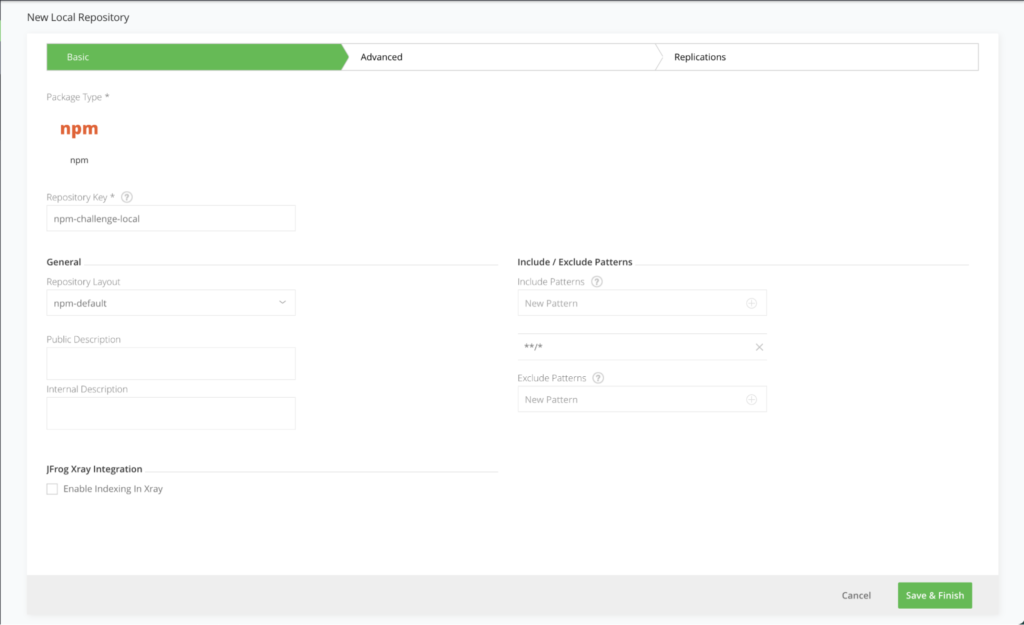Image resolution: width=1024 pixels, height=625 pixels.
Task: Click the Exclude Patterns help icon
Action: pyautogui.click(x=598, y=378)
